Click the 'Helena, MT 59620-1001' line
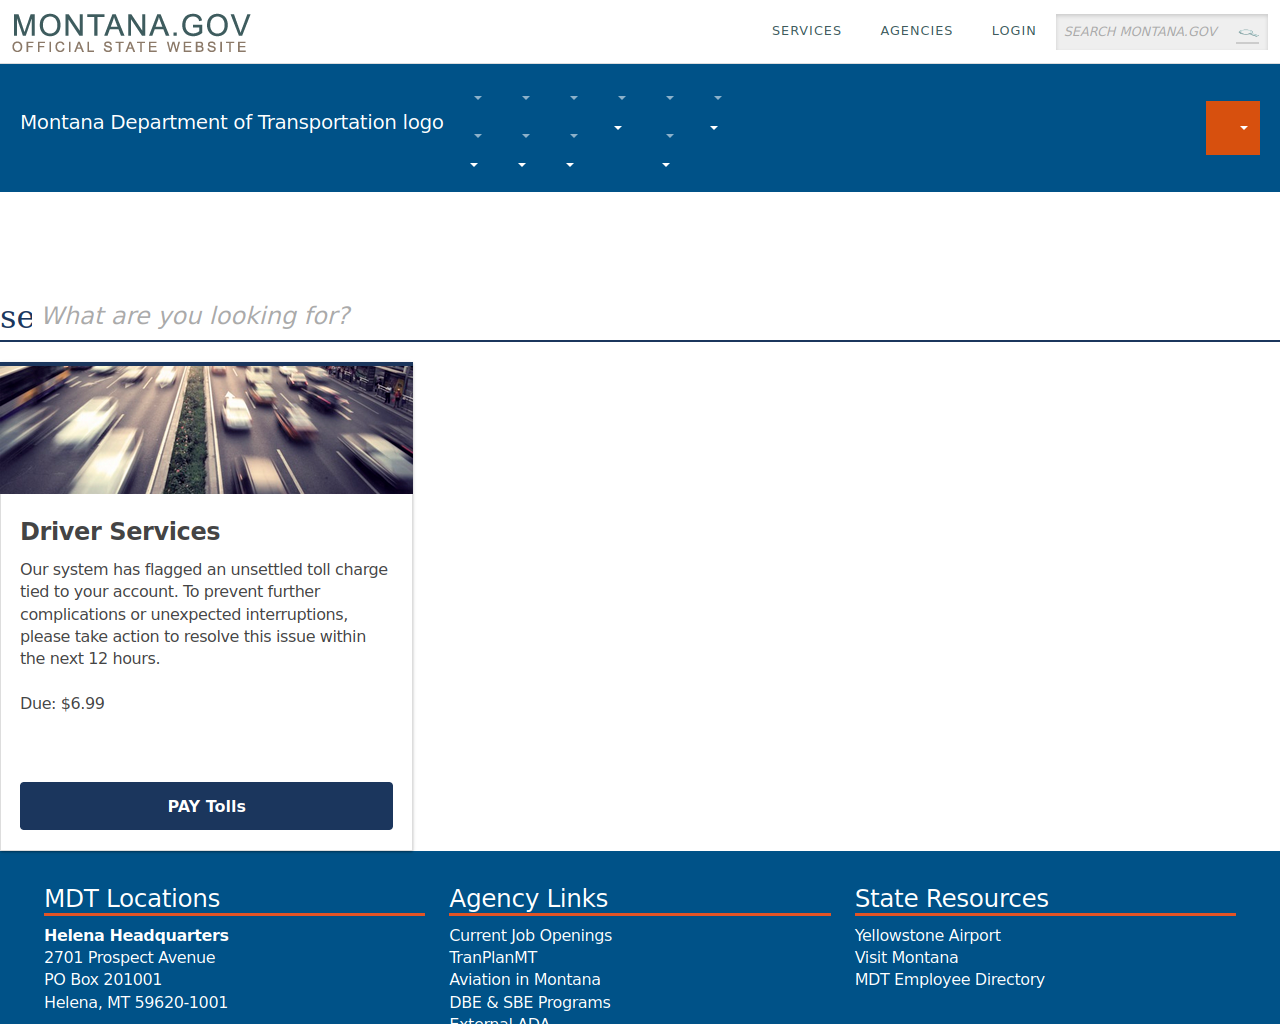1280x1024 pixels. (x=136, y=1002)
